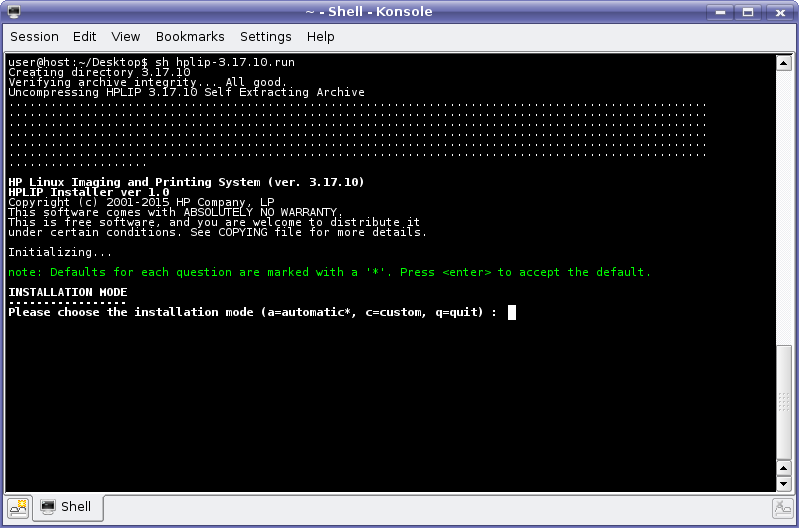799x528 pixels.
Task: Click the 'INSTALLATION MODE' heading text
Action: (68, 292)
